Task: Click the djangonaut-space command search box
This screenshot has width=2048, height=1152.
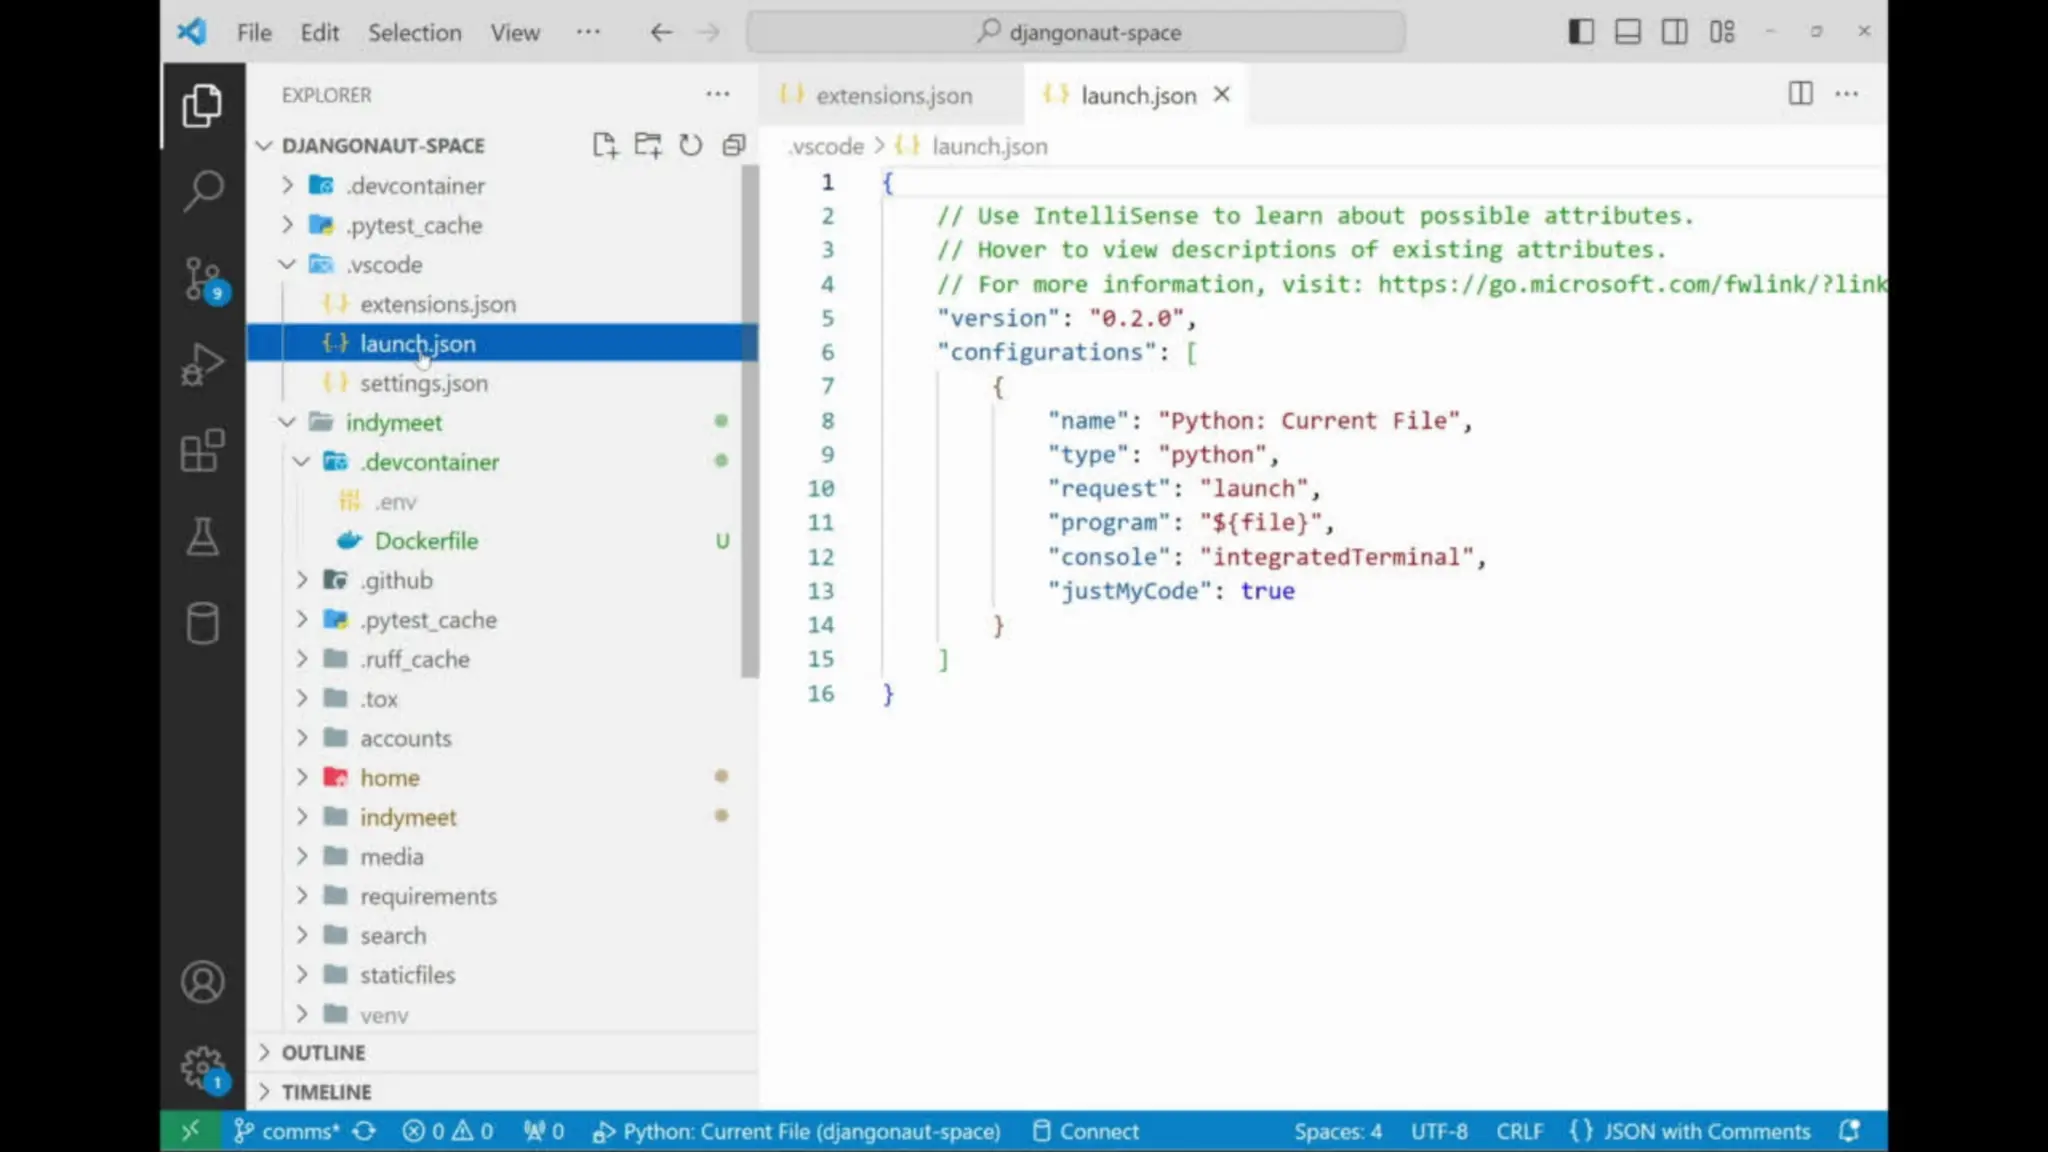Action: coord(1076,32)
